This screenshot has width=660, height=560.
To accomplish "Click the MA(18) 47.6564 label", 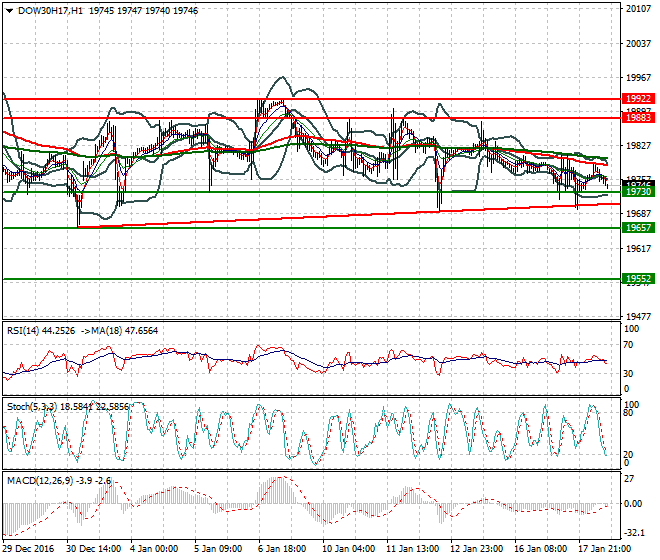I will coord(125,331).
